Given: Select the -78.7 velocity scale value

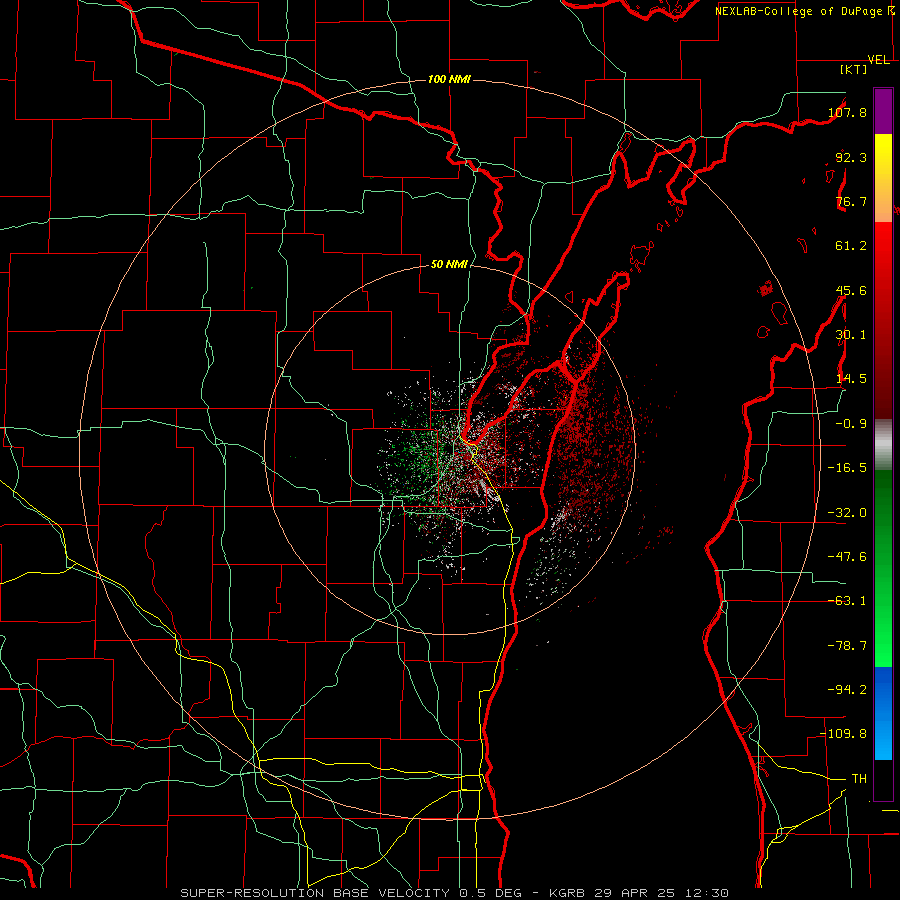Looking at the screenshot, I should [847, 646].
